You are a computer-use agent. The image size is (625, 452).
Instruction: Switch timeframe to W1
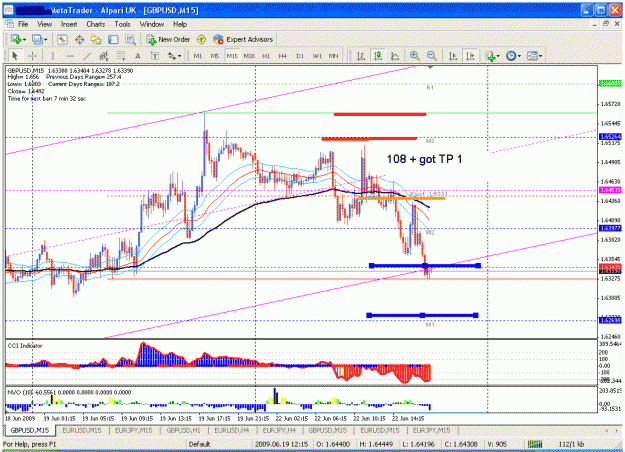pos(317,56)
